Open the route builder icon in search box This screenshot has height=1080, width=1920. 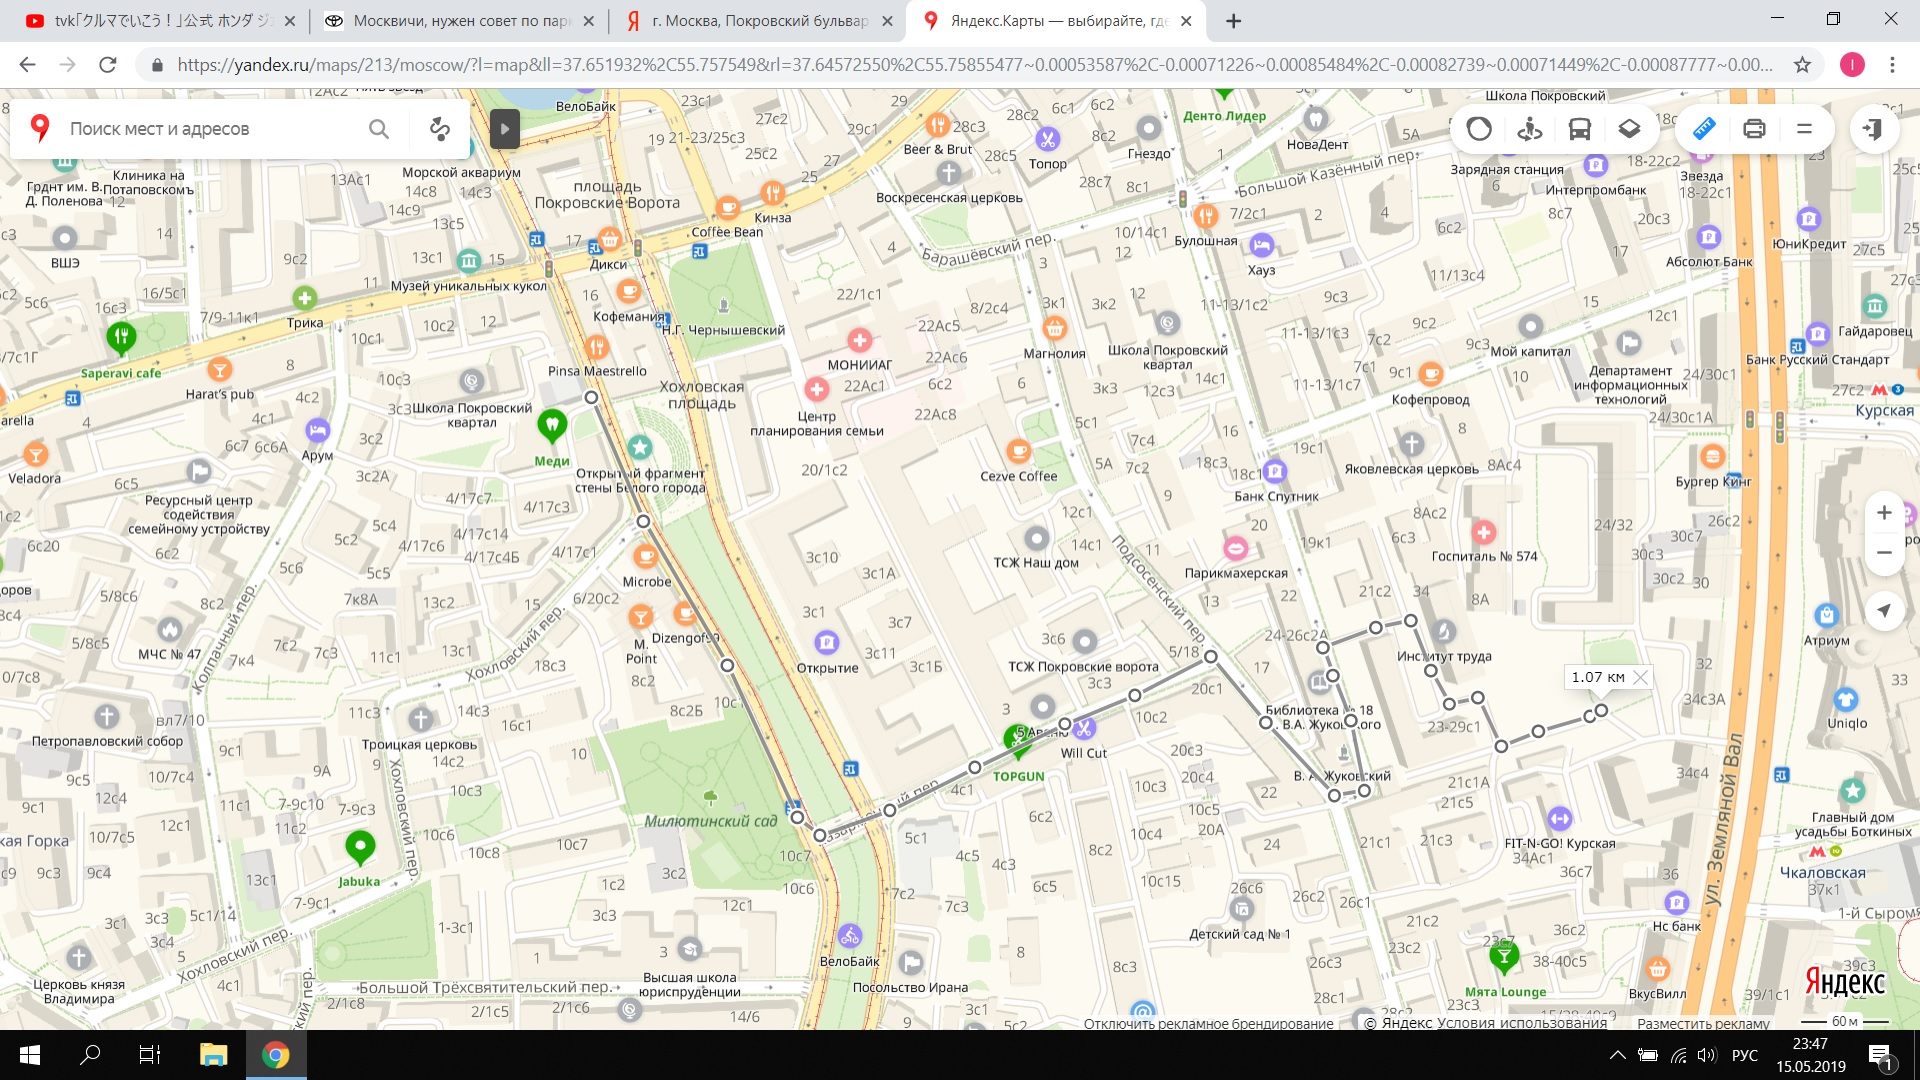click(439, 128)
